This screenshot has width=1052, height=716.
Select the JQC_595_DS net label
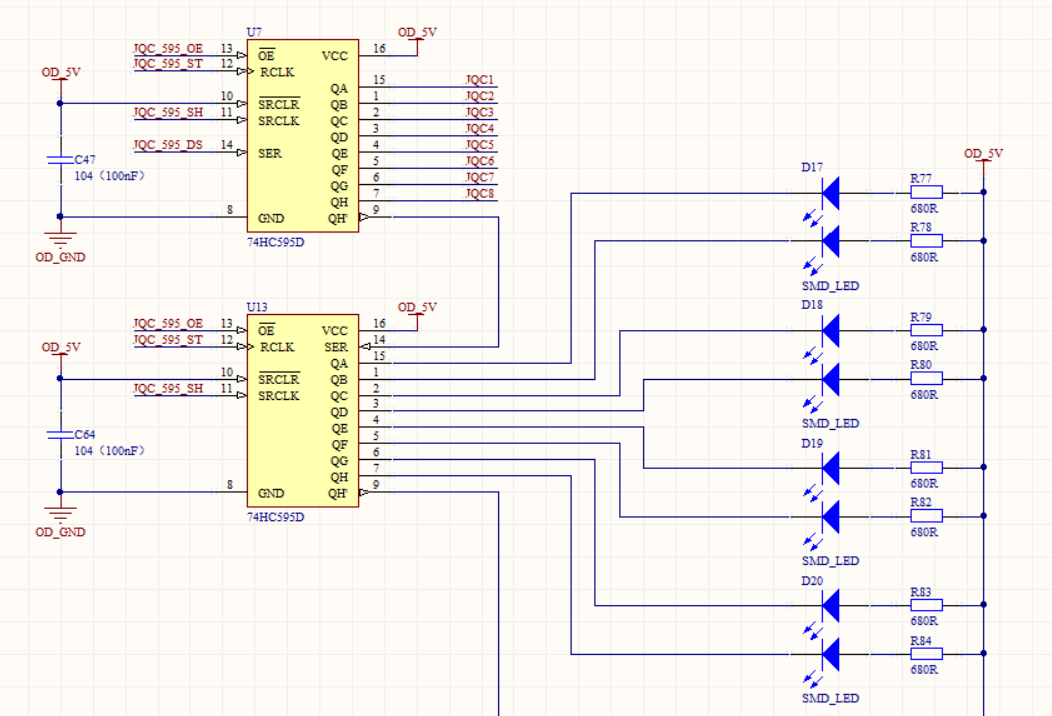pos(168,145)
